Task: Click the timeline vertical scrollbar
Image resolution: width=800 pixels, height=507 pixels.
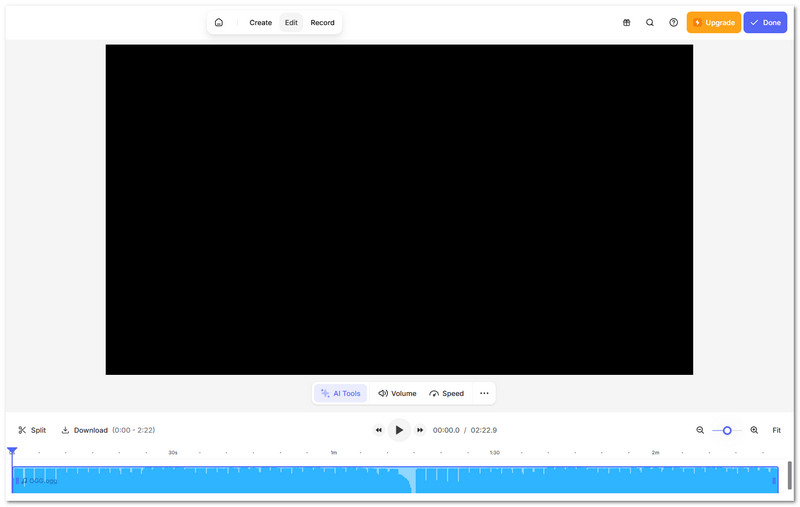Action: point(790,475)
